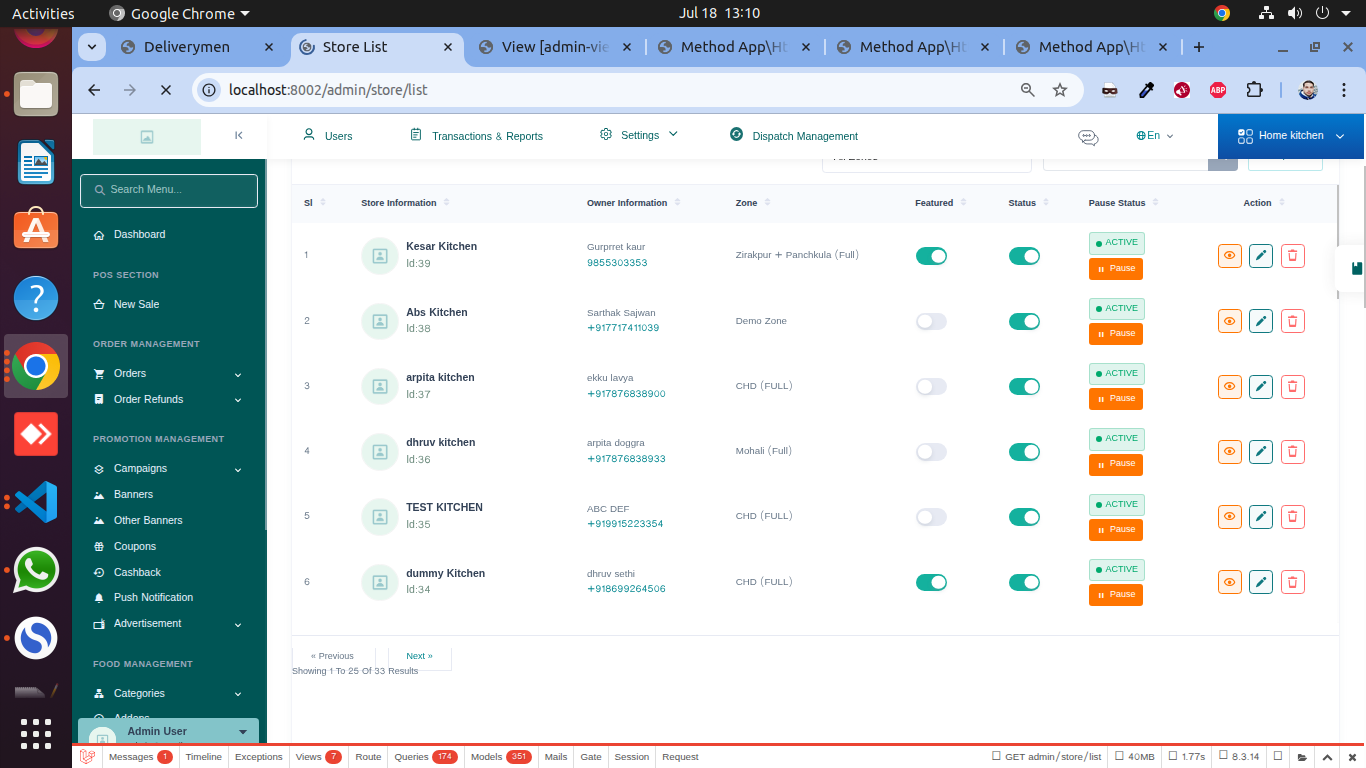
Task: Expand the Settings dropdown in top navigation
Action: [639, 135]
